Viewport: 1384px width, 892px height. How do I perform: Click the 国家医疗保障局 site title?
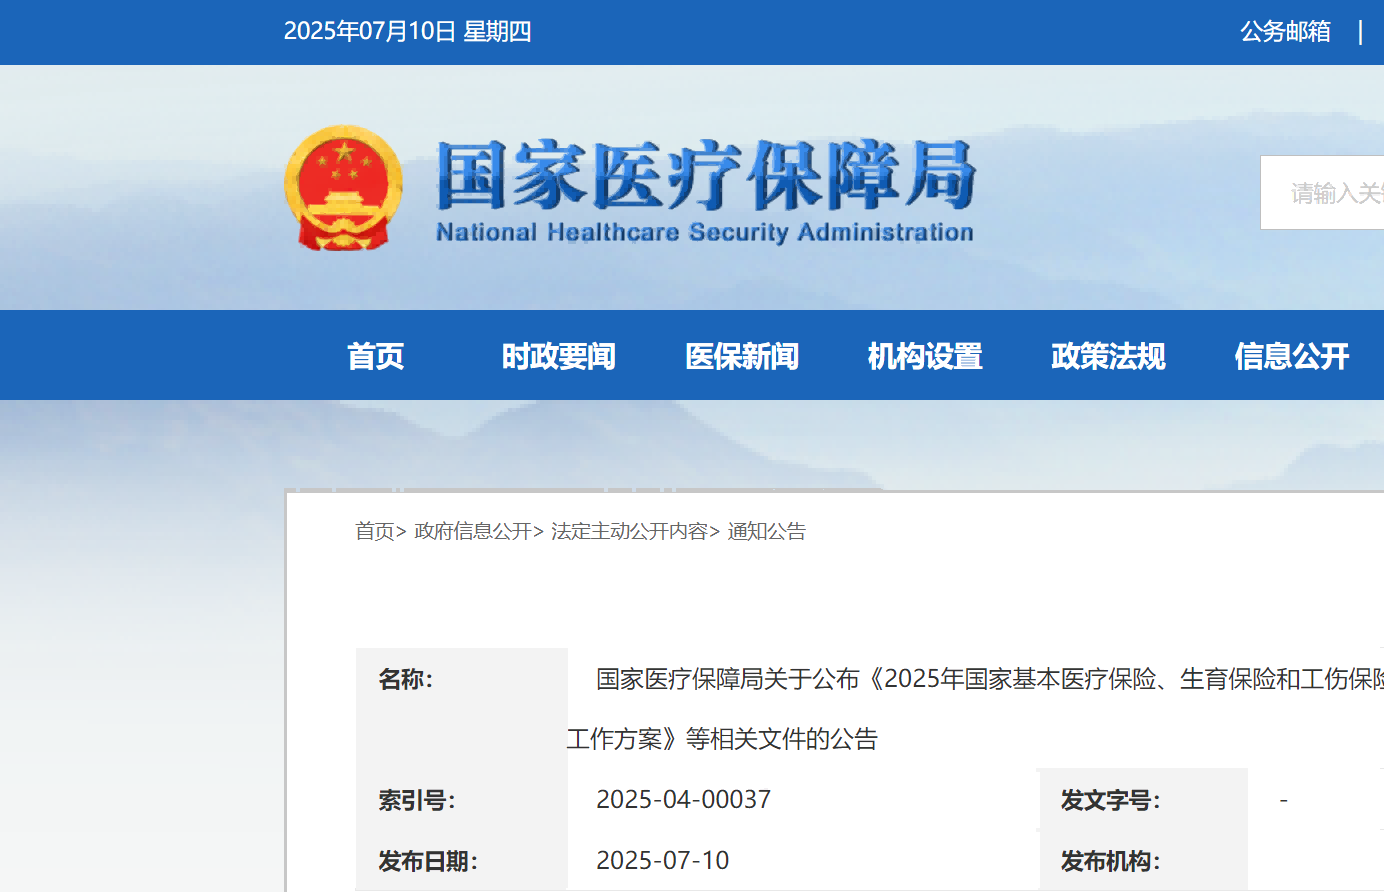[705, 176]
